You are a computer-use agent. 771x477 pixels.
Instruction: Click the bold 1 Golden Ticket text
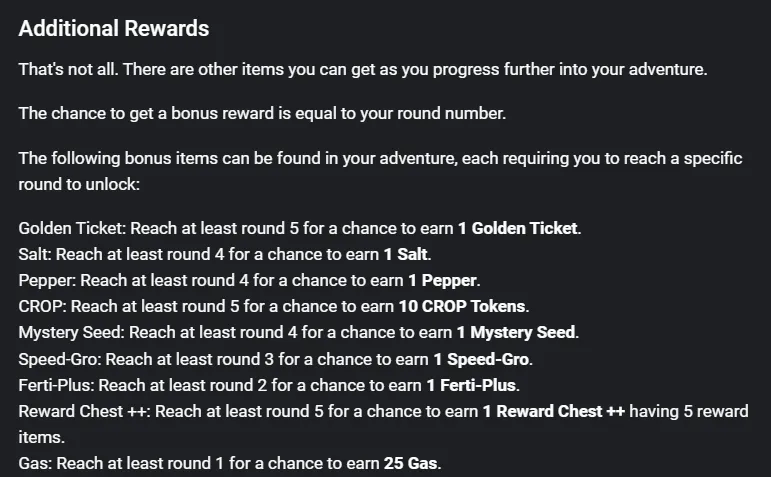[518, 228]
